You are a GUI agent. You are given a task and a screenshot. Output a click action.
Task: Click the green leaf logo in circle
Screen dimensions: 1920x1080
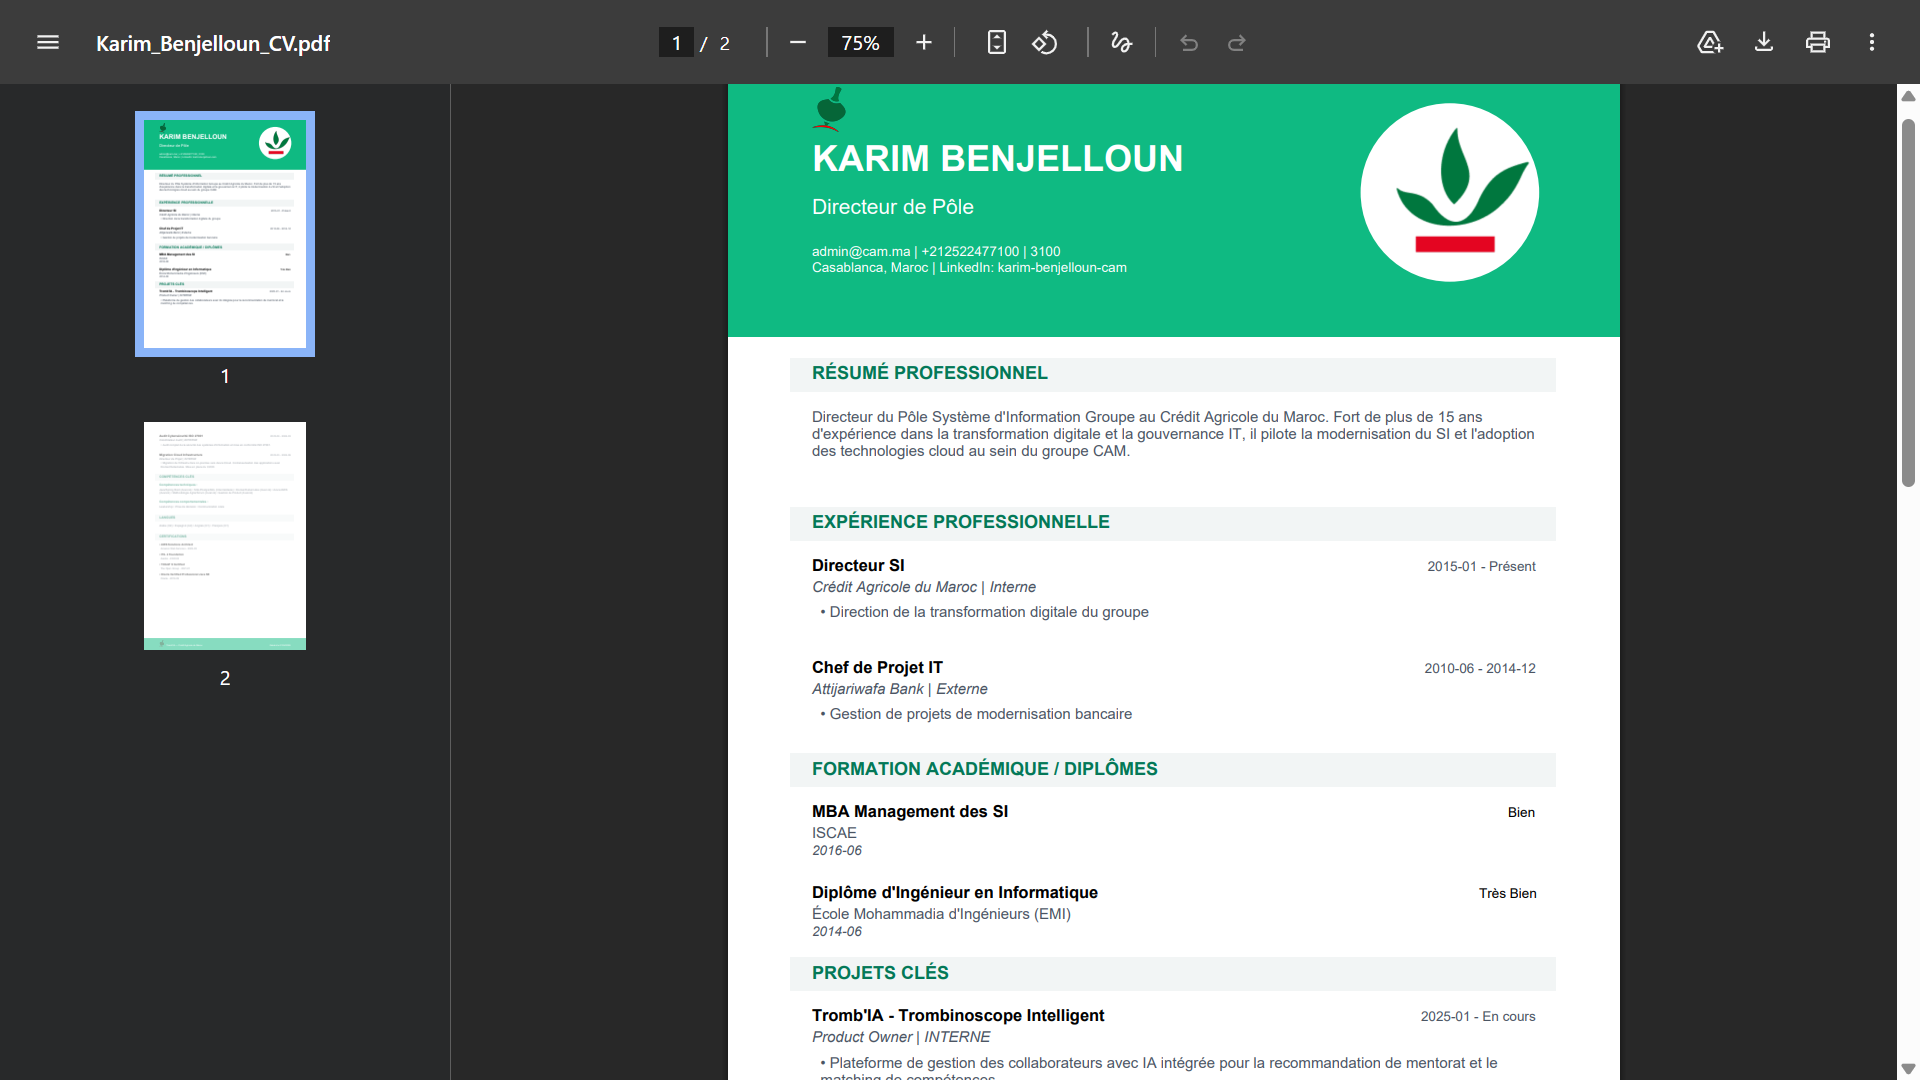(1450, 192)
